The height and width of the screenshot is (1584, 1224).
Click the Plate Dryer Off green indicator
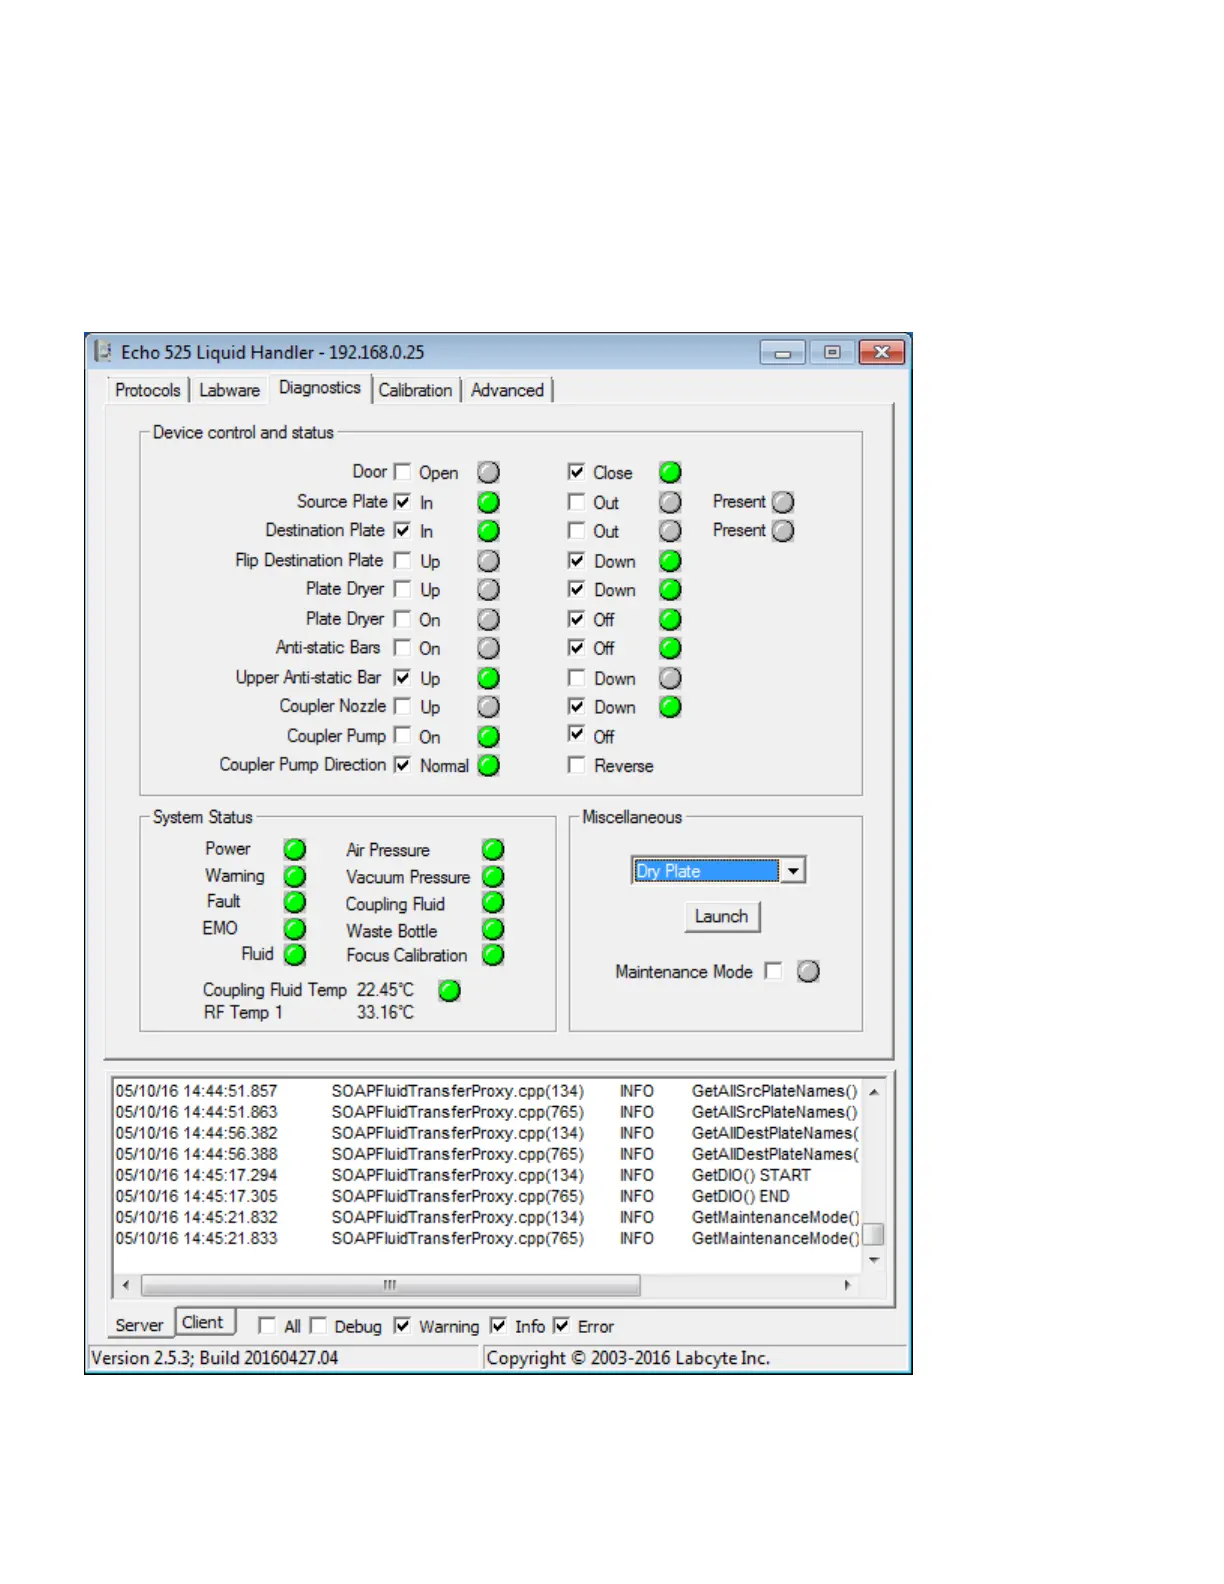pyautogui.click(x=670, y=619)
